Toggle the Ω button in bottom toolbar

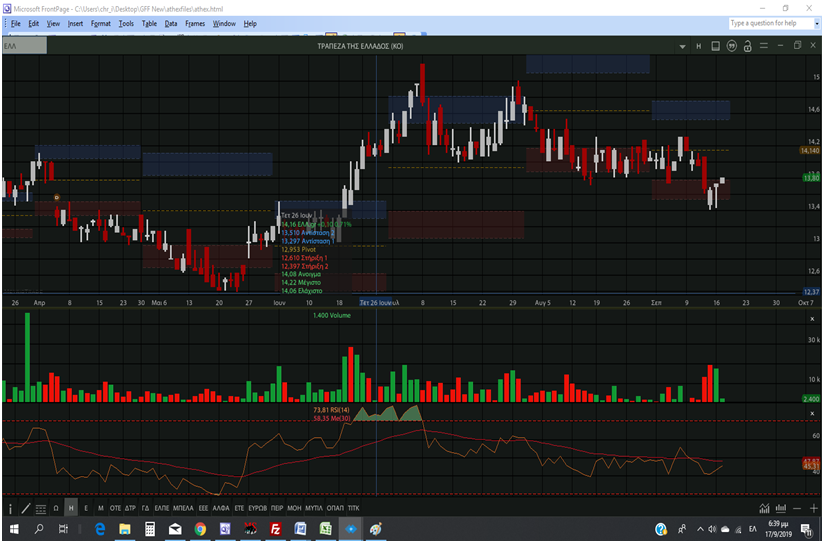pyautogui.click(x=56, y=508)
